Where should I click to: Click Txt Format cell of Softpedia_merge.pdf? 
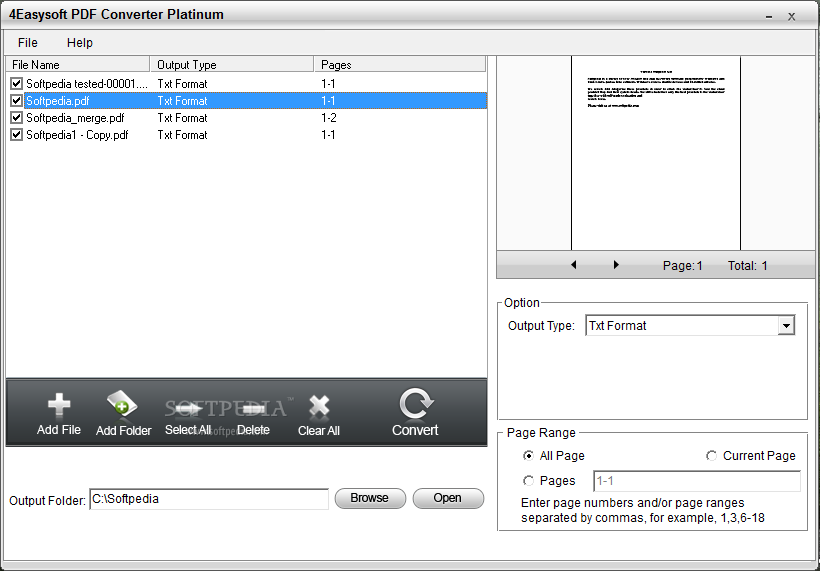pyautogui.click(x=183, y=118)
